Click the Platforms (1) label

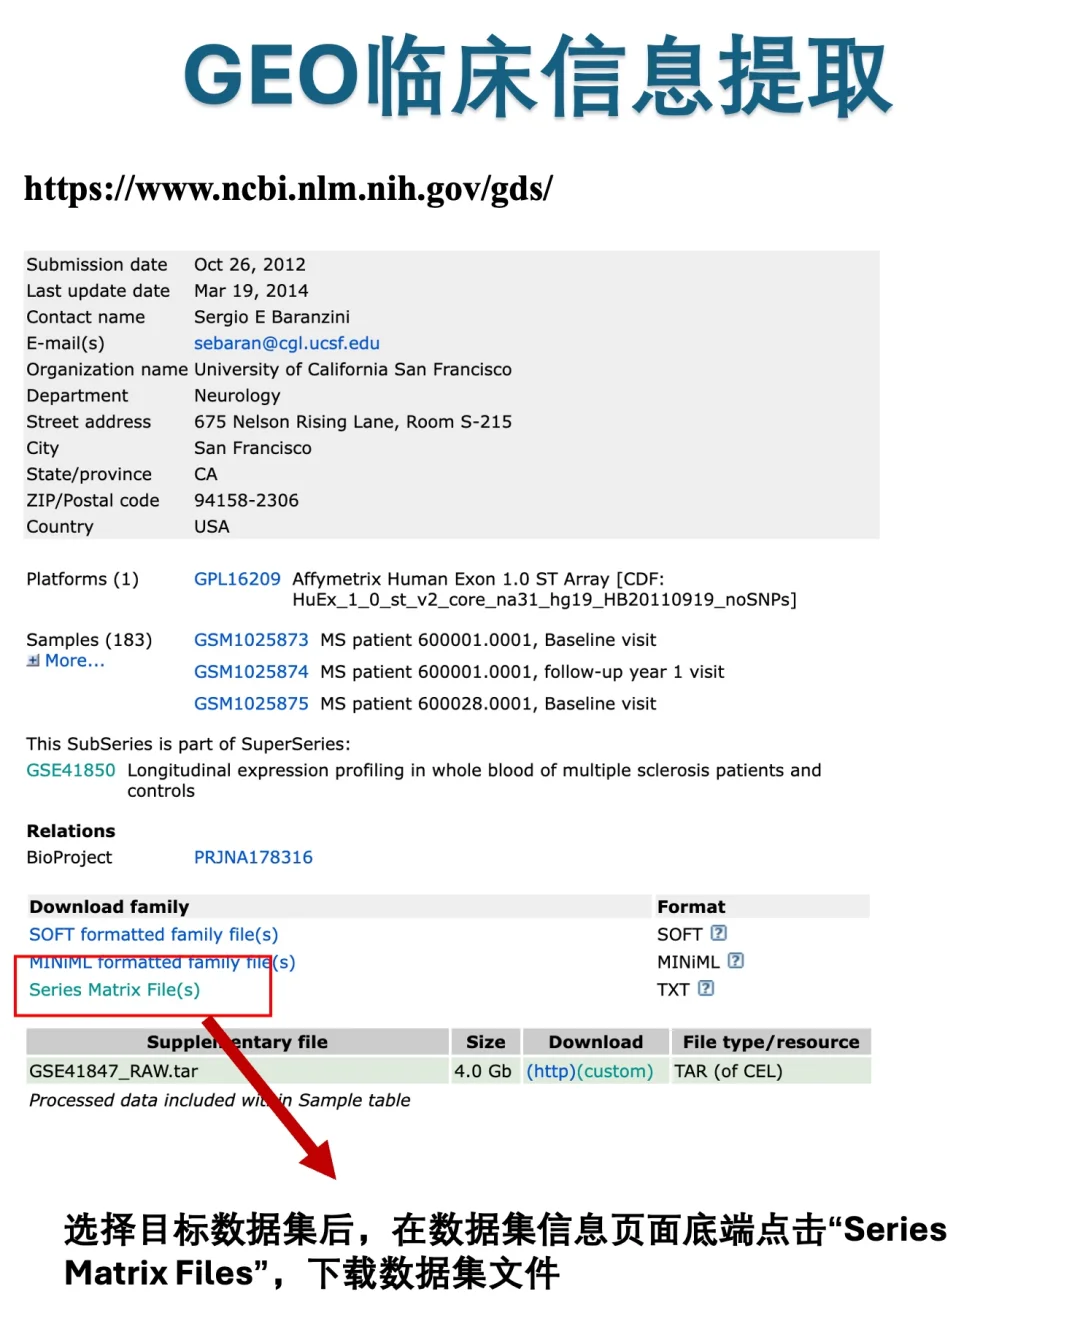click(82, 579)
